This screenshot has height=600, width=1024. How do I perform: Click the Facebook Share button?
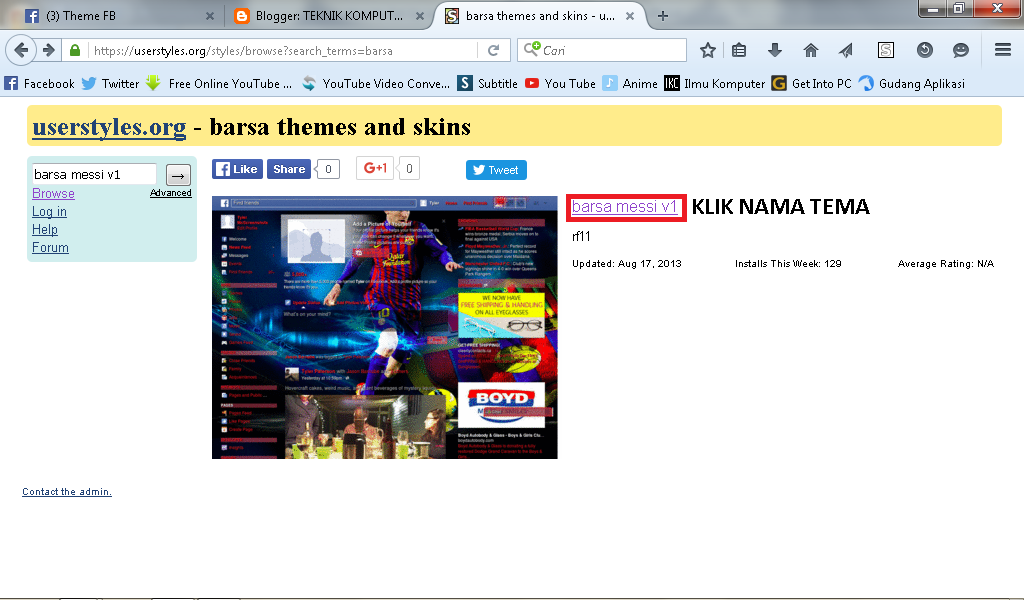(289, 169)
